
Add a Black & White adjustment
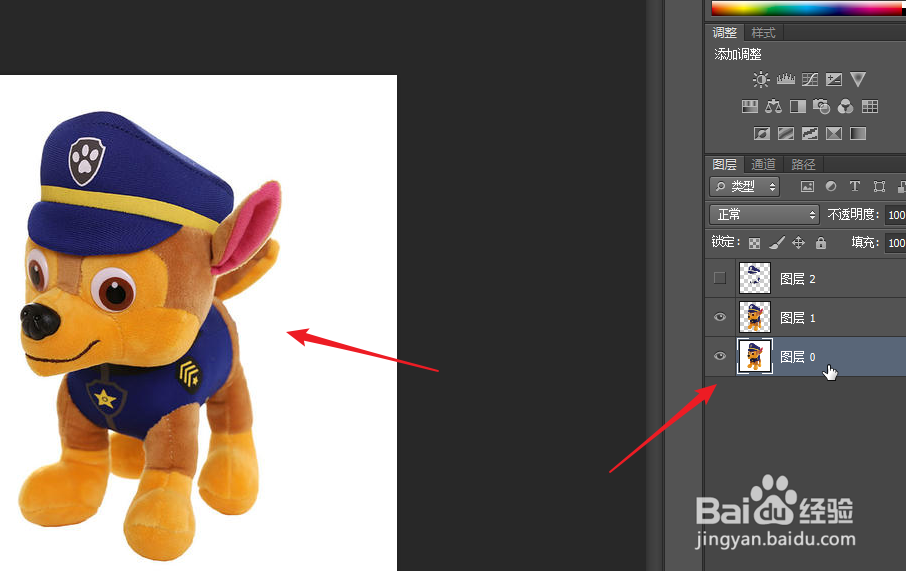[x=797, y=106]
